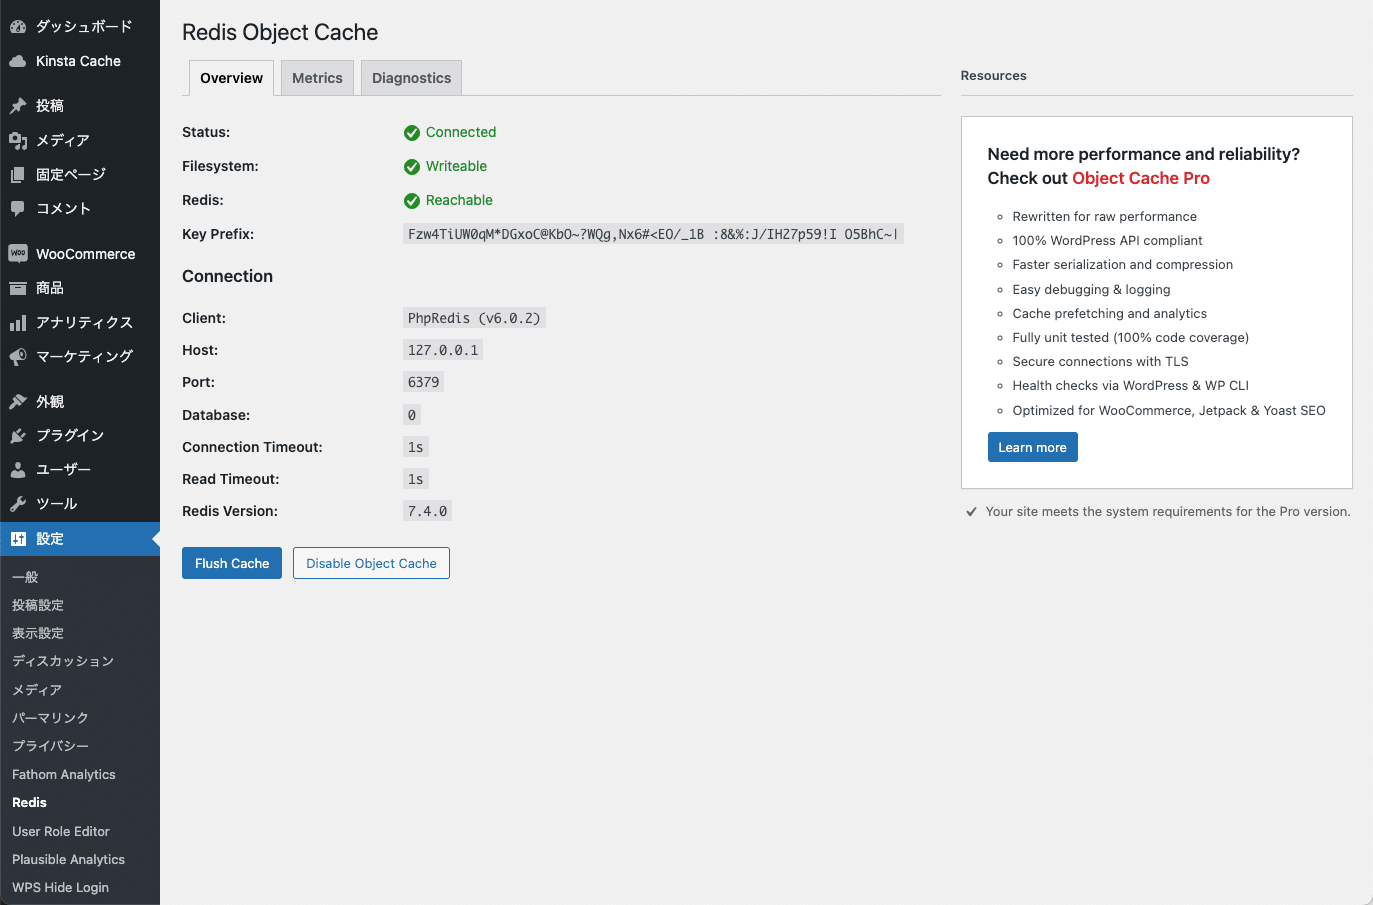Click the Connected status text
Image resolution: width=1373 pixels, height=905 pixels.
click(x=461, y=132)
